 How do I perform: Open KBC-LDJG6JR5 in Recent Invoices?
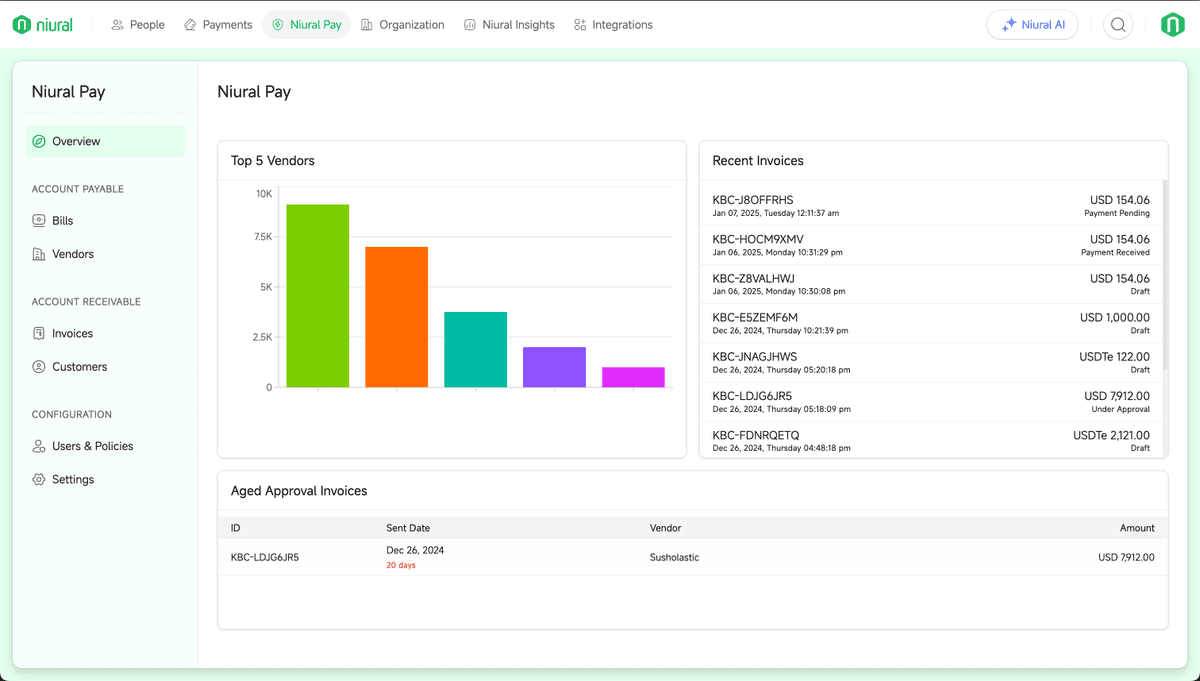pos(931,401)
